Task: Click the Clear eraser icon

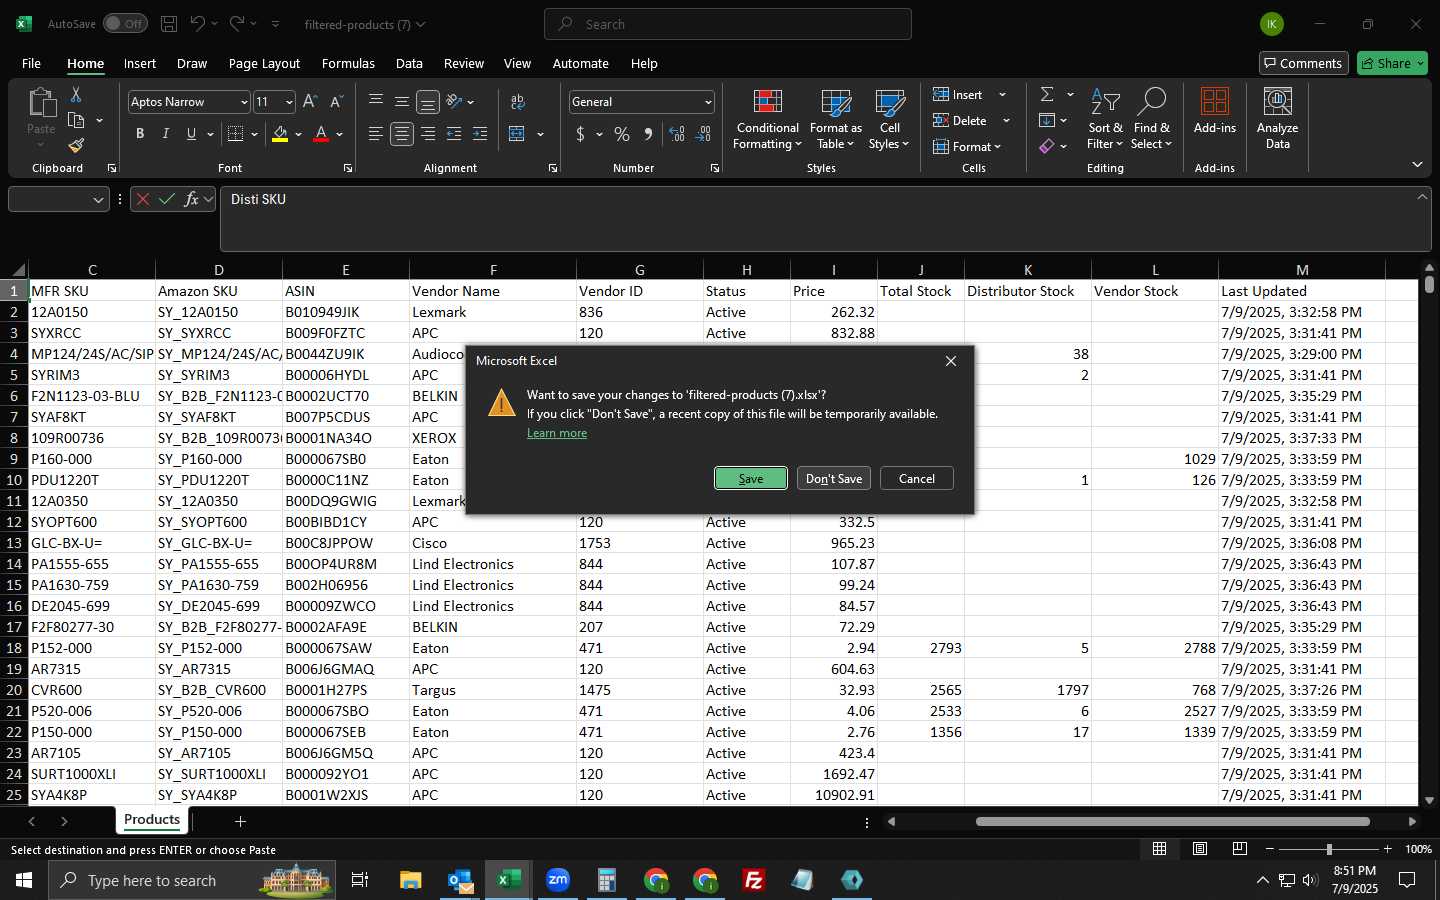Action: 1047,146
